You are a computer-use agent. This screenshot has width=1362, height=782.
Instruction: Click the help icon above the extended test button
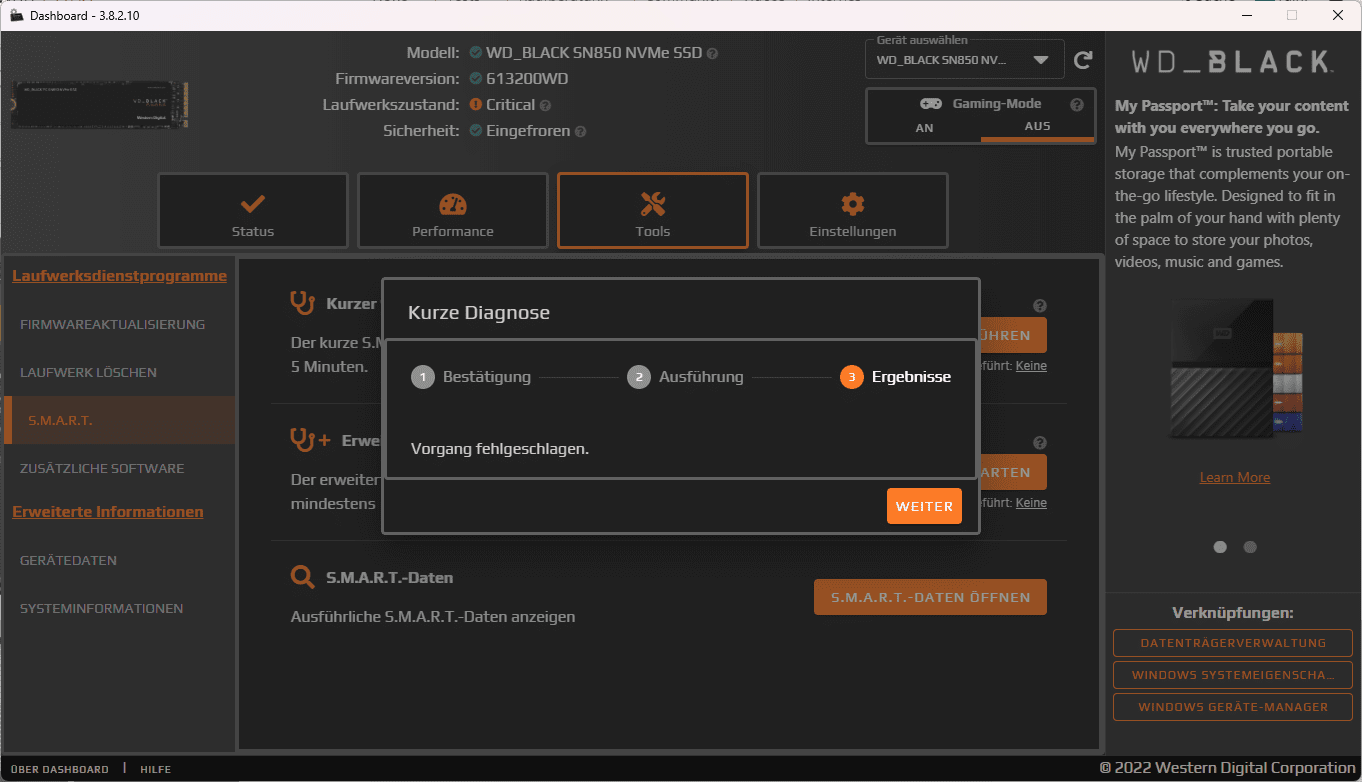coord(1040,443)
